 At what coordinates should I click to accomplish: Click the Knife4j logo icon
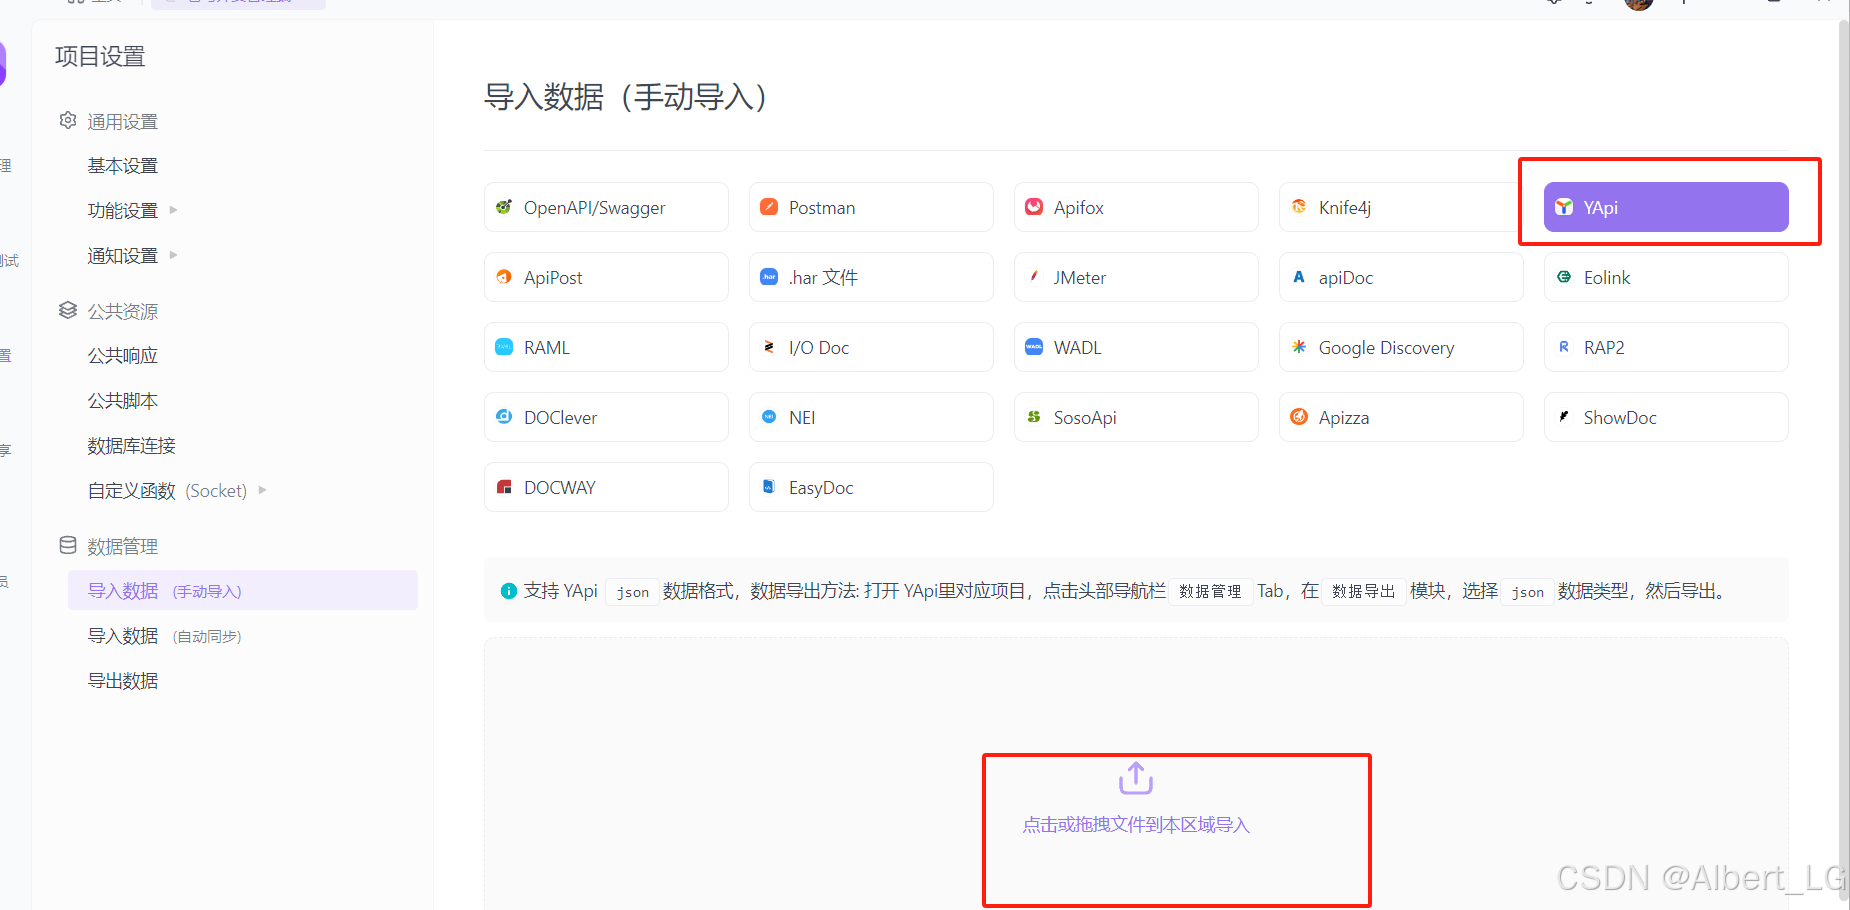[x=1299, y=207]
